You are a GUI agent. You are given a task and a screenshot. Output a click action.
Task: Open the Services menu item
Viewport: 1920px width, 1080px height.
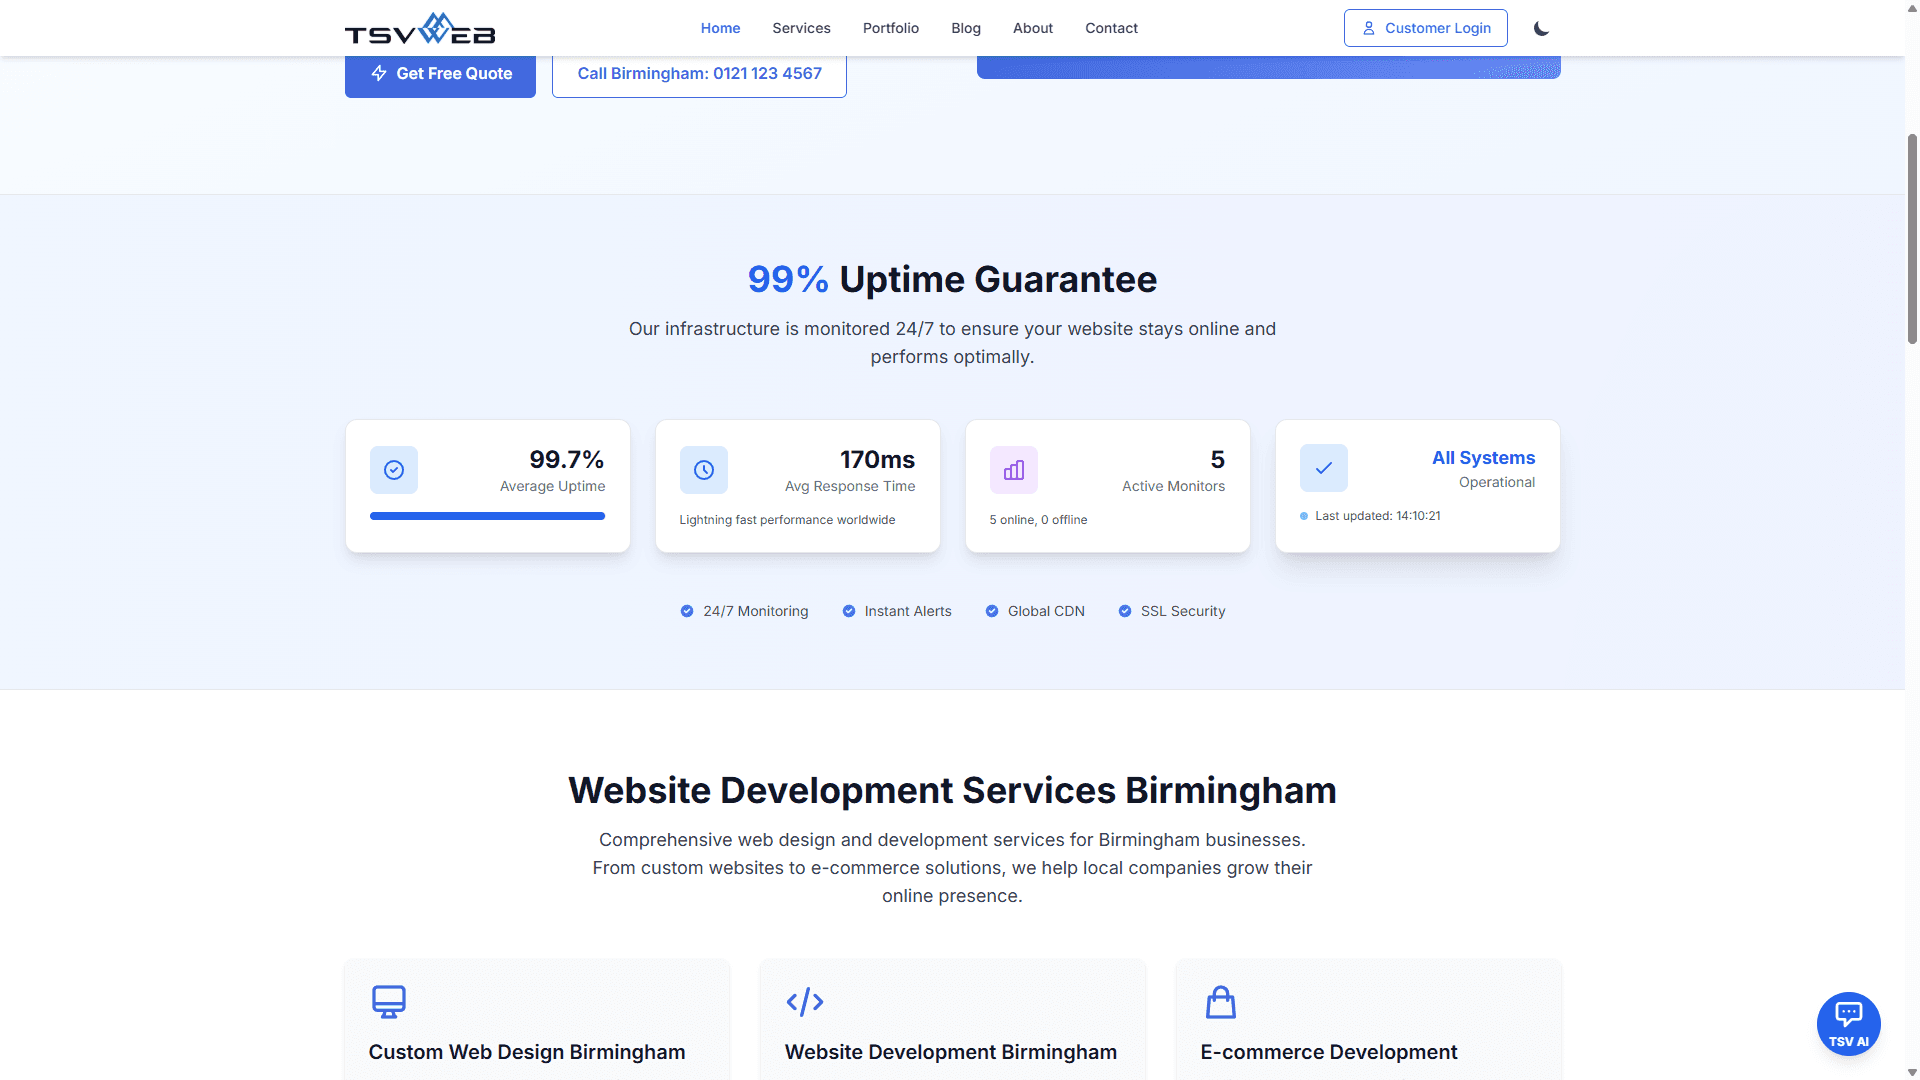coord(801,28)
